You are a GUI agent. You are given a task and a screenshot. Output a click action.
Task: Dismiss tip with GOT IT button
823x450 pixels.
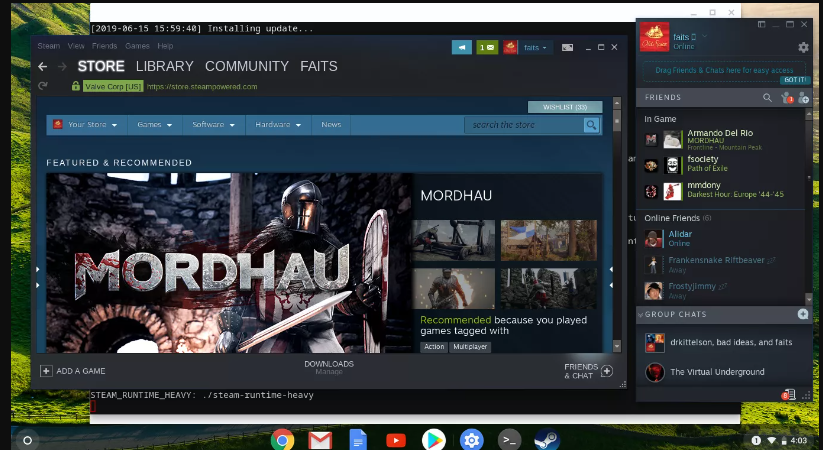795,80
